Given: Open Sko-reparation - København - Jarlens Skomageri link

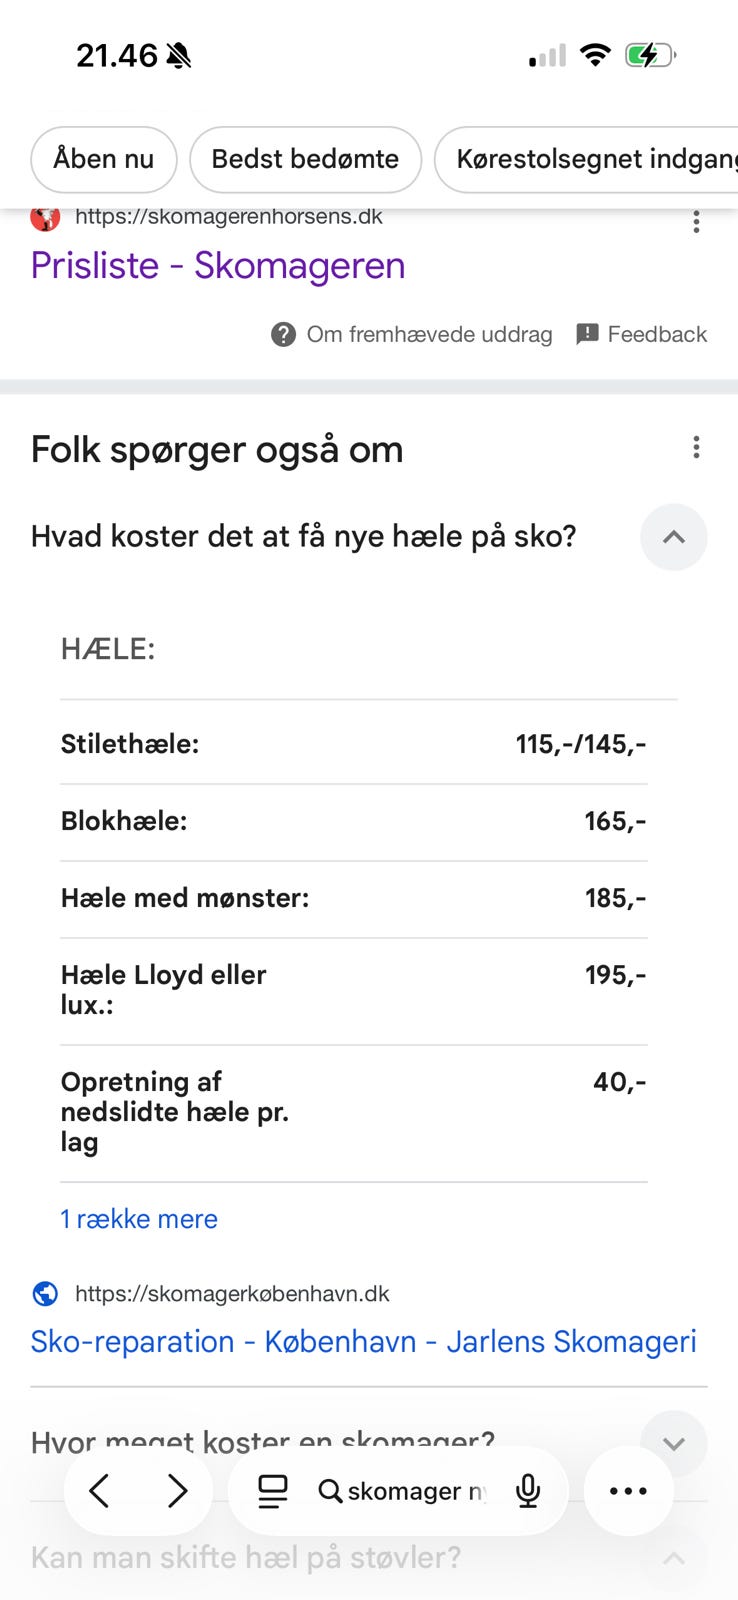Looking at the screenshot, I should [363, 1341].
